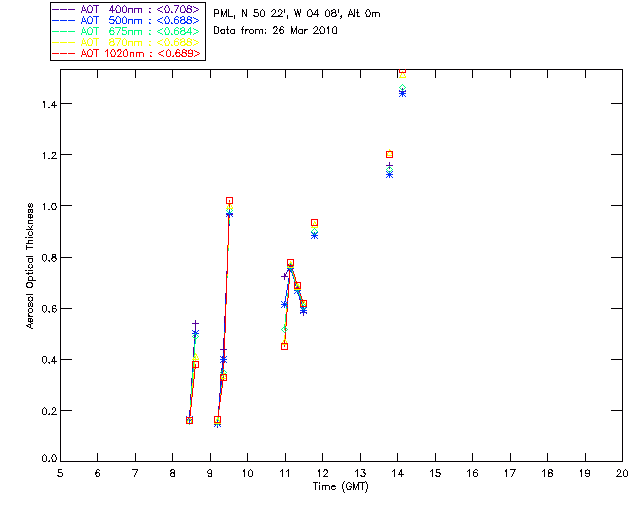Click the PML location title text
The width and height of the screenshot is (640, 512).
pyautogui.click(x=297, y=13)
